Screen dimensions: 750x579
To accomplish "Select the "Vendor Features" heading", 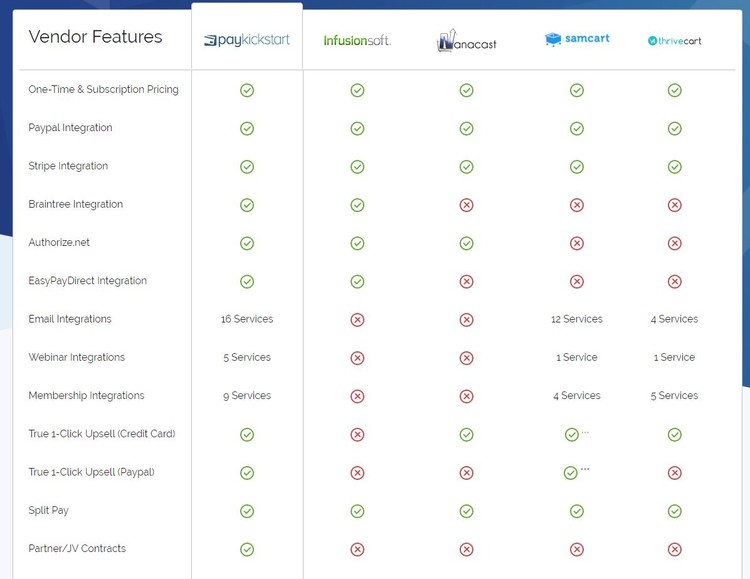I will pos(95,36).
